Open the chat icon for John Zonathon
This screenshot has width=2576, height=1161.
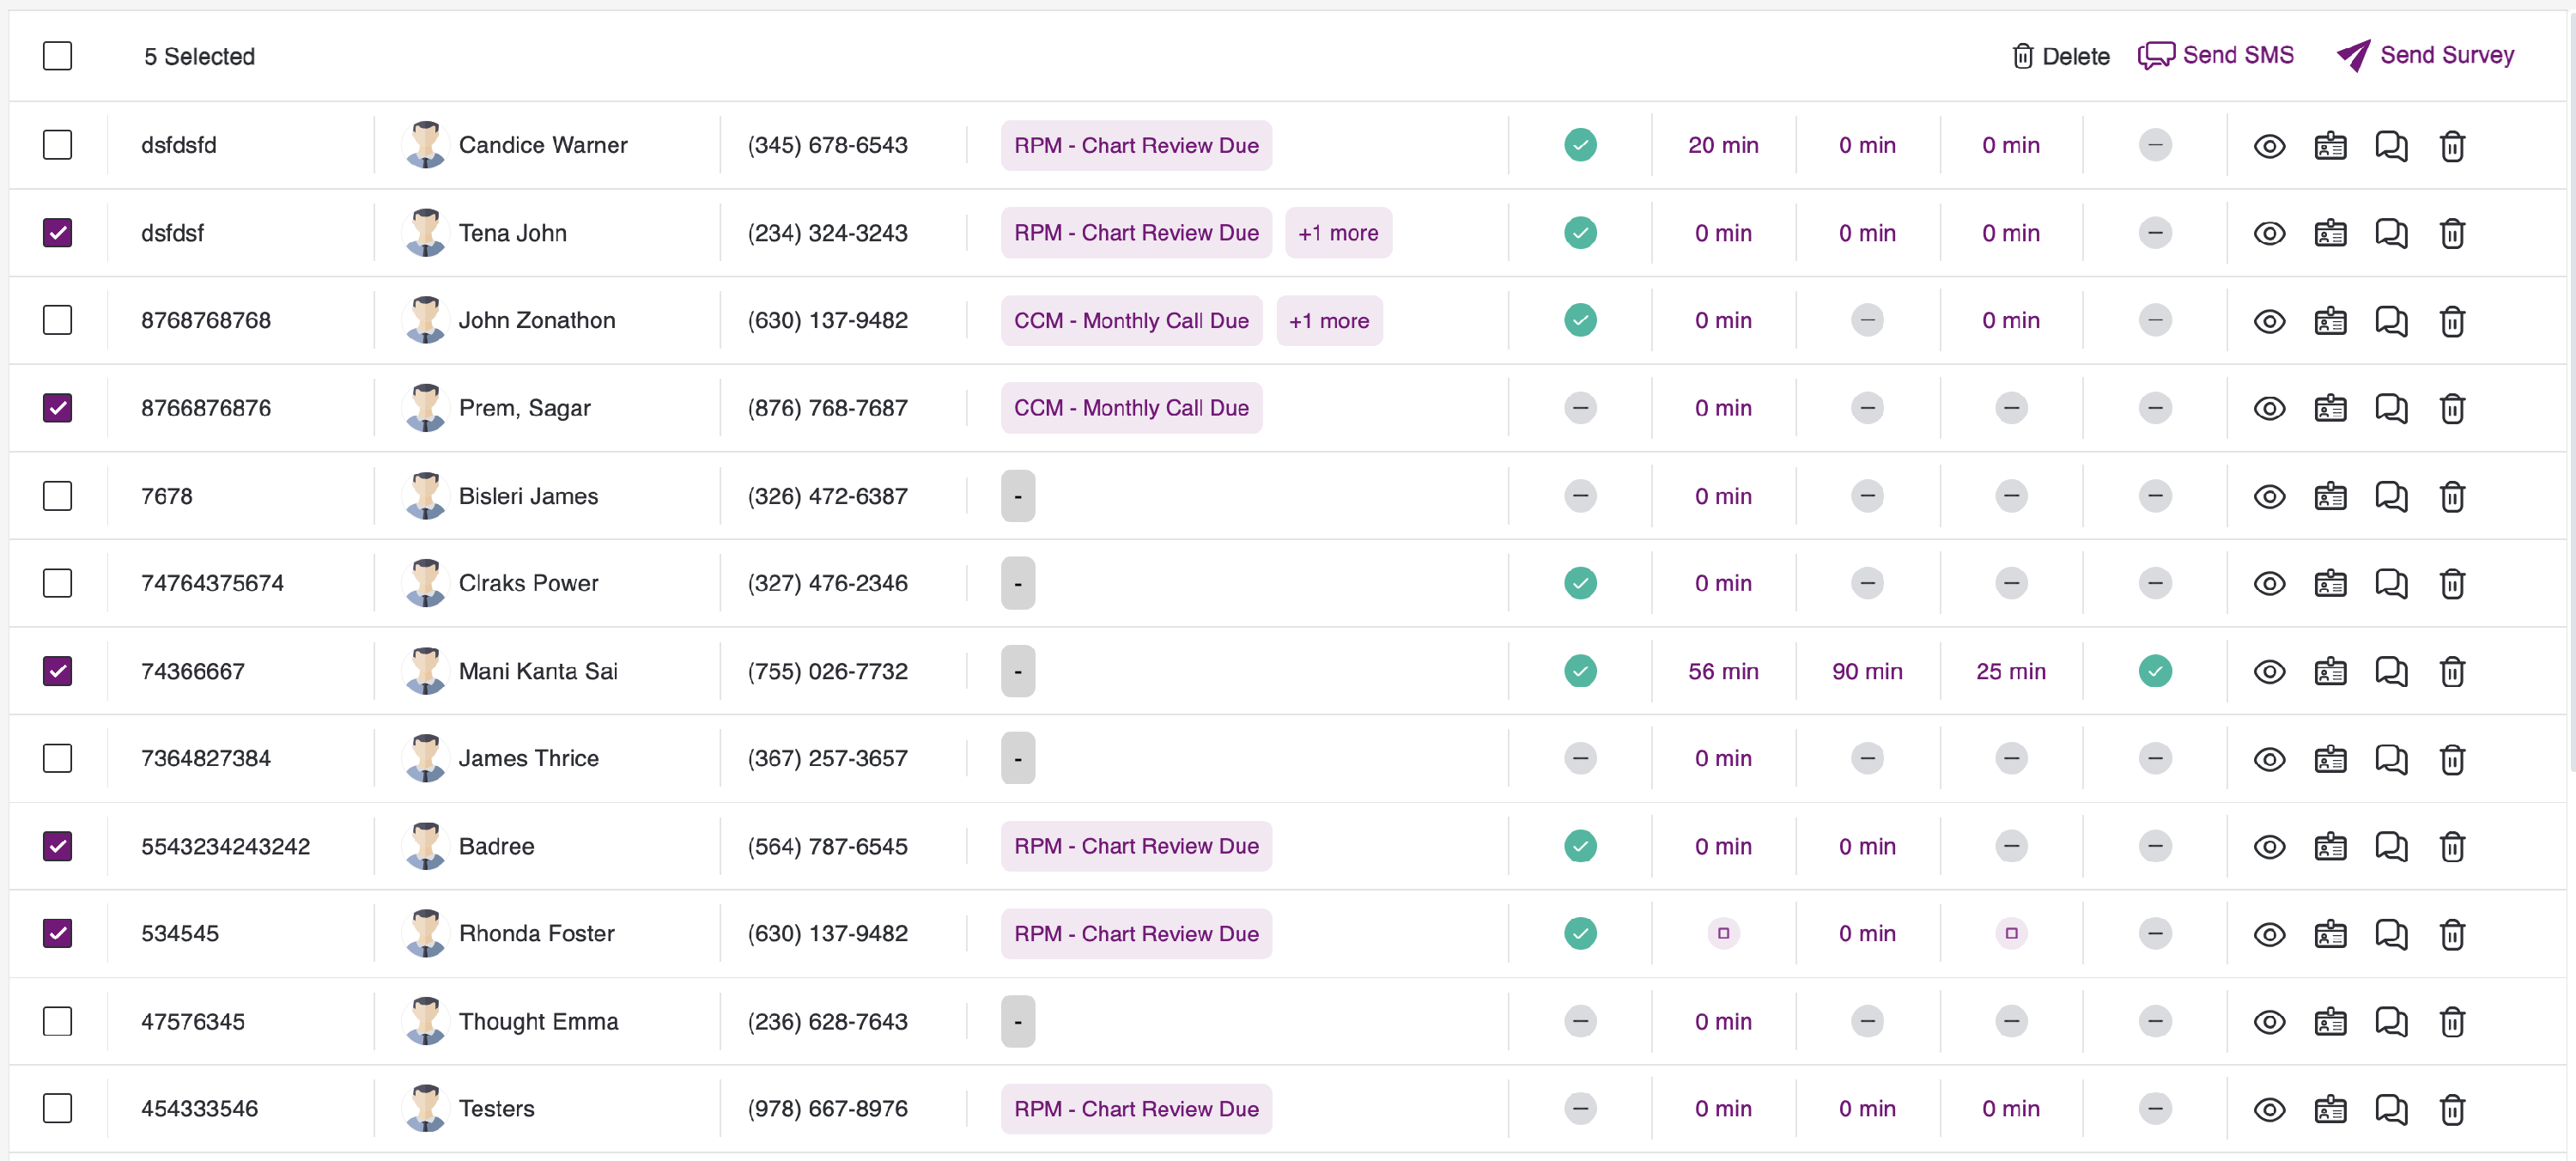point(2391,321)
